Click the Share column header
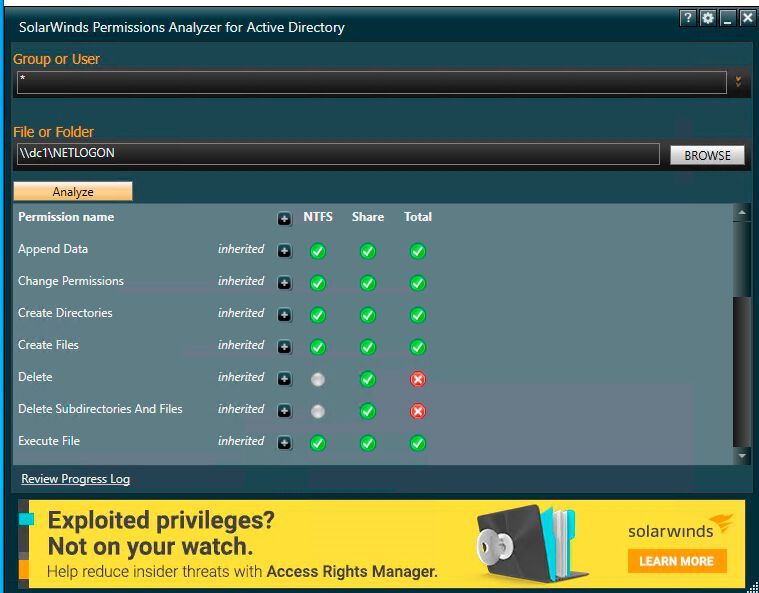This screenshot has height=593, width=759. pyautogui.click(x=367, y=217)
